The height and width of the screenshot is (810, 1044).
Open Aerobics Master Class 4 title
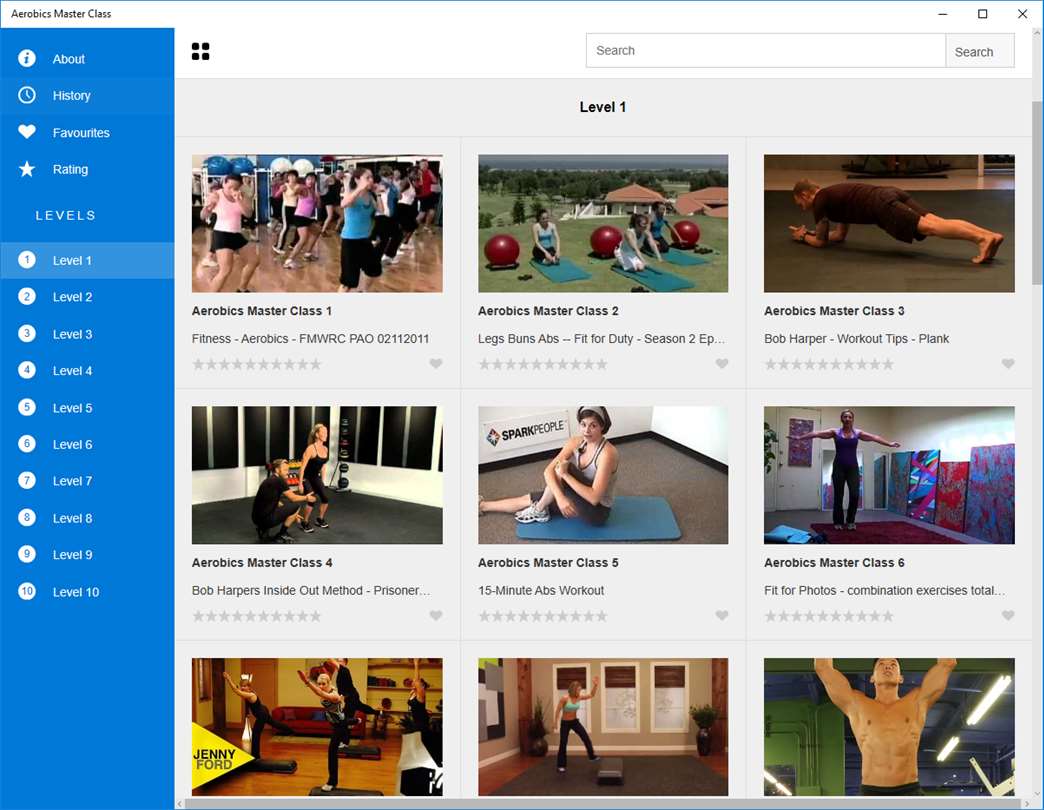pyautogui.click(x=262, y=562)
